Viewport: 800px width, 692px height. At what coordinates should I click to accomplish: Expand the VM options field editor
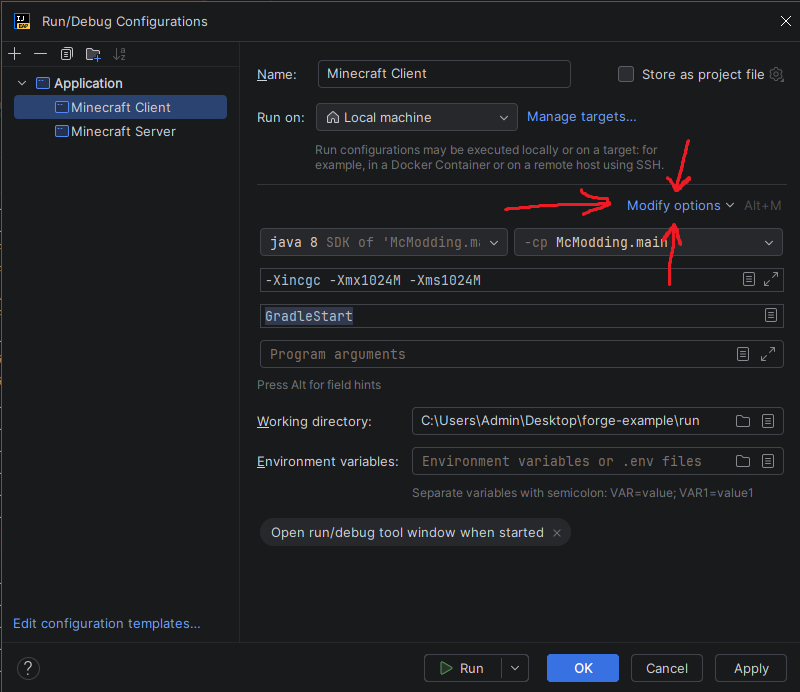(769, 280)
